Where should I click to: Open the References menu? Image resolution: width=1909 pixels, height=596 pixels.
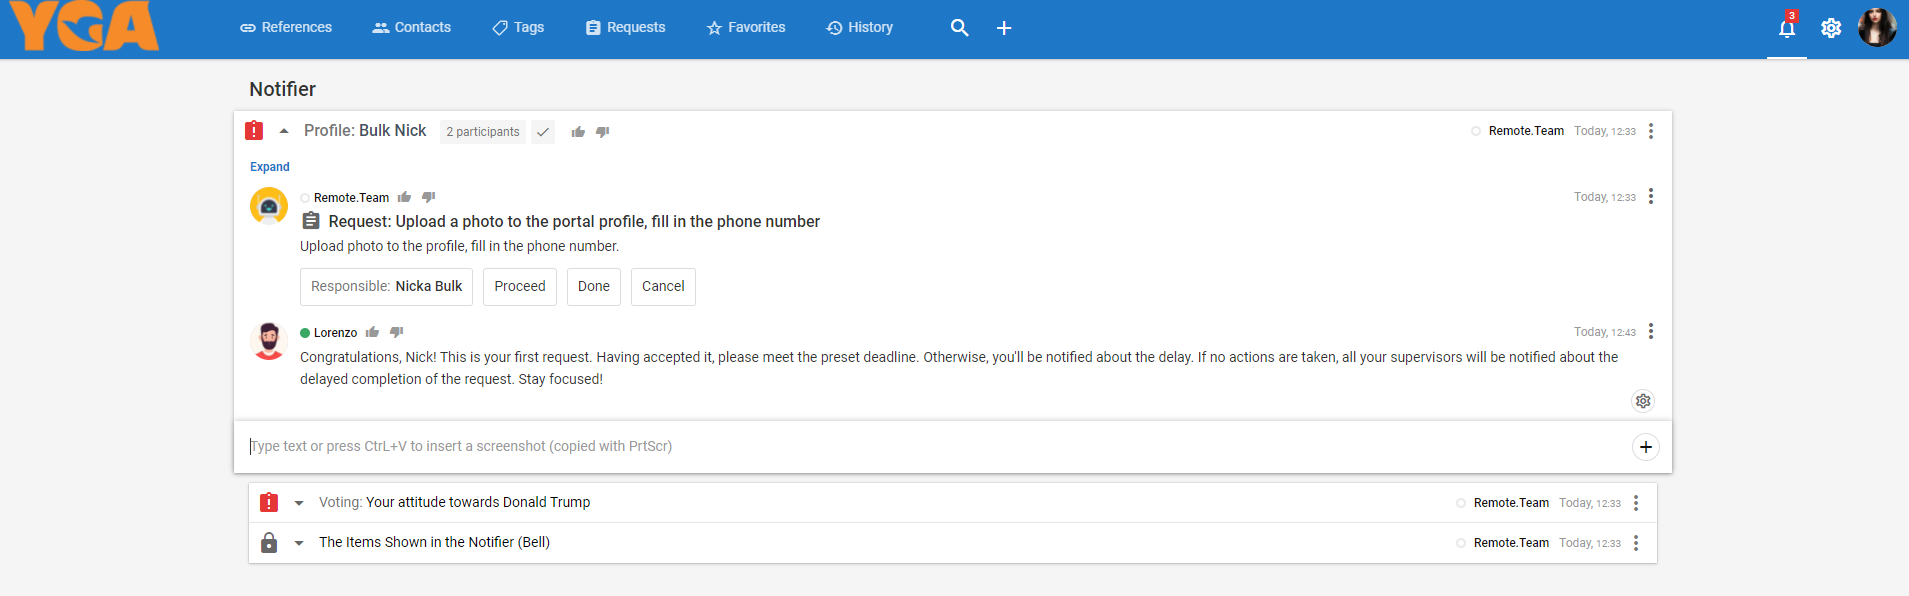tap(286, 28)
